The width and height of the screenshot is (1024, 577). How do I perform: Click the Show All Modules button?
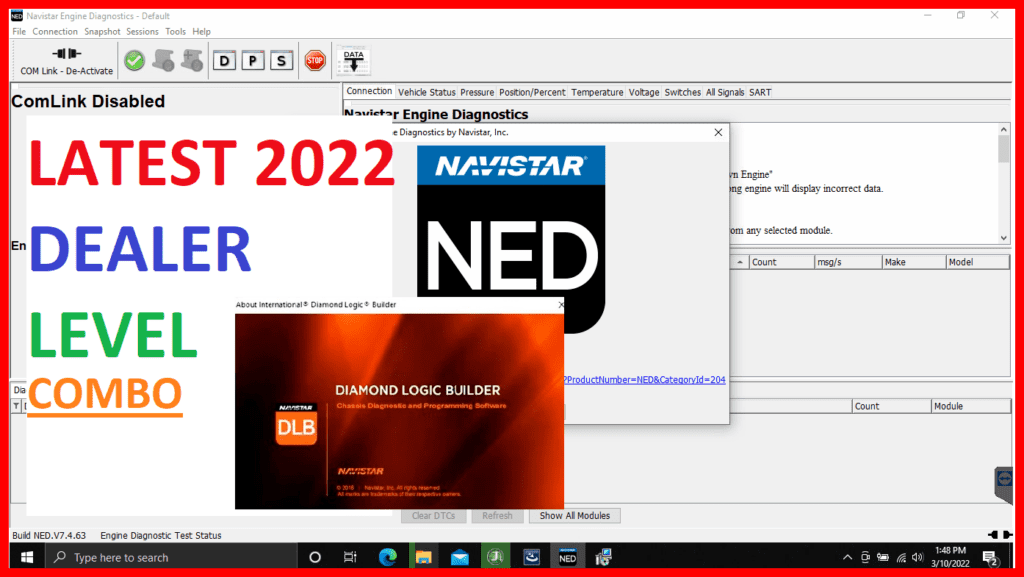(x=574, y=515)
